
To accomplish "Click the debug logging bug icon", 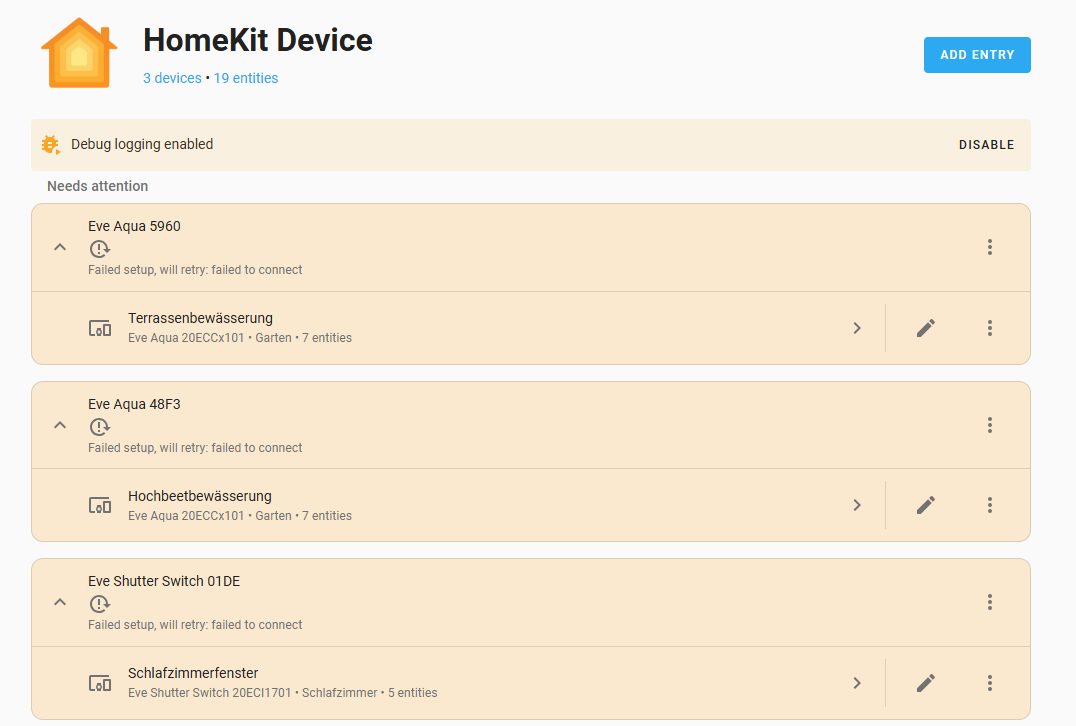I will point(51,145).
